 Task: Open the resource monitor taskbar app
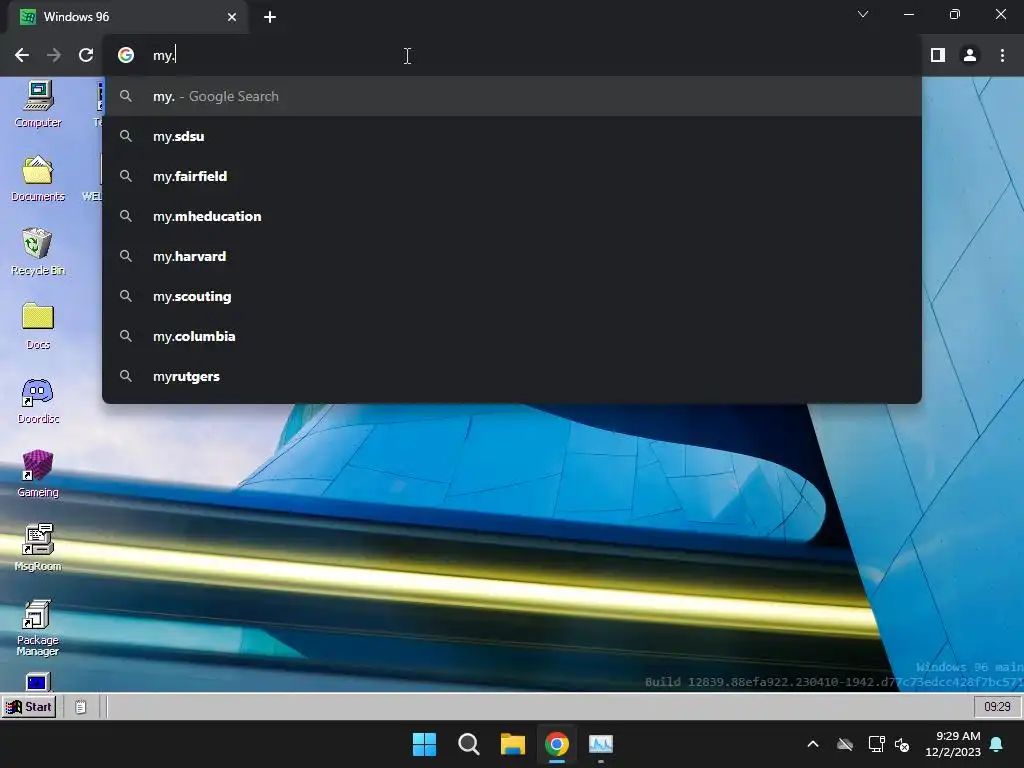pyautogui.click(x=601, y=744)
